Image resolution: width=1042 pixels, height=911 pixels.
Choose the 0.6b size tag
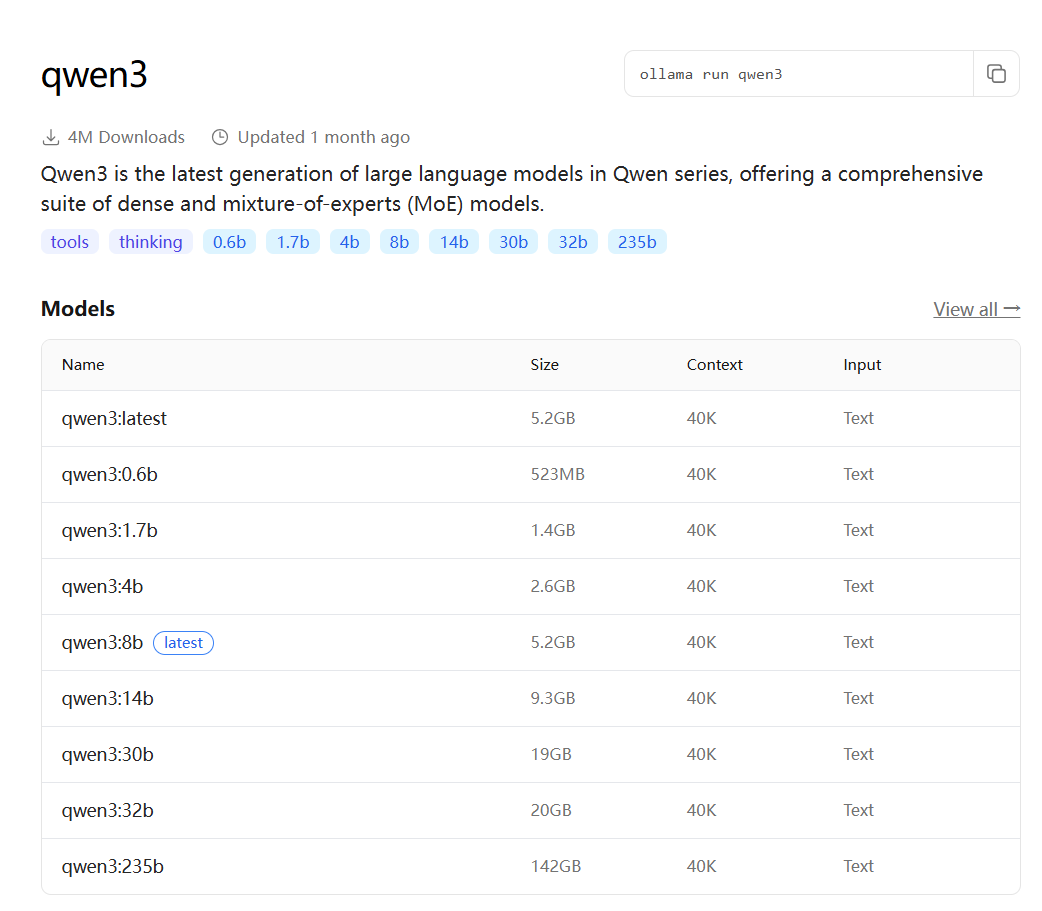point(229,242)
